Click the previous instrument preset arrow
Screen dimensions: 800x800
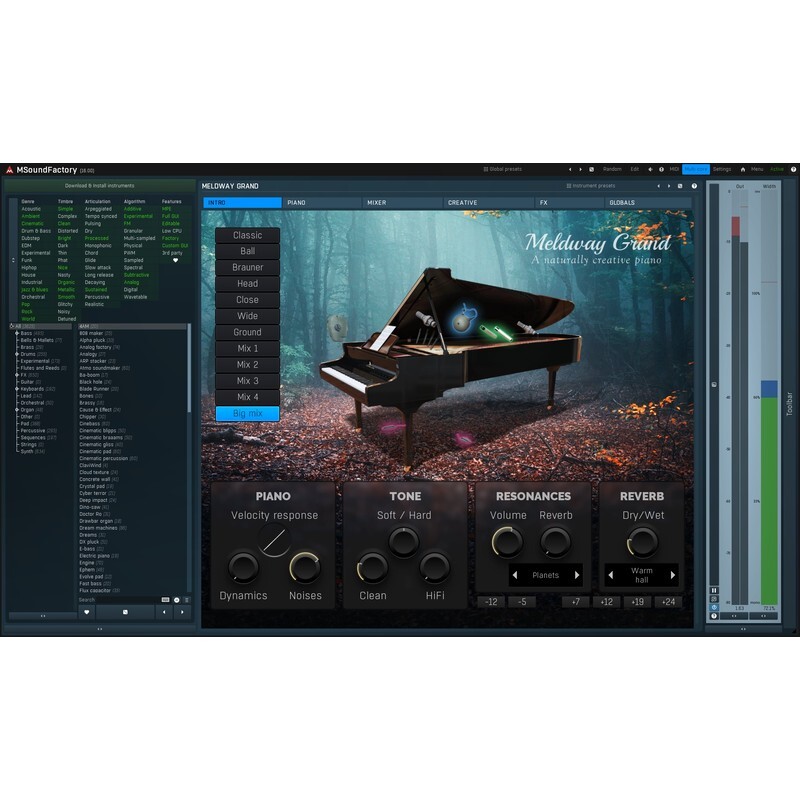(x=658, y=186)
